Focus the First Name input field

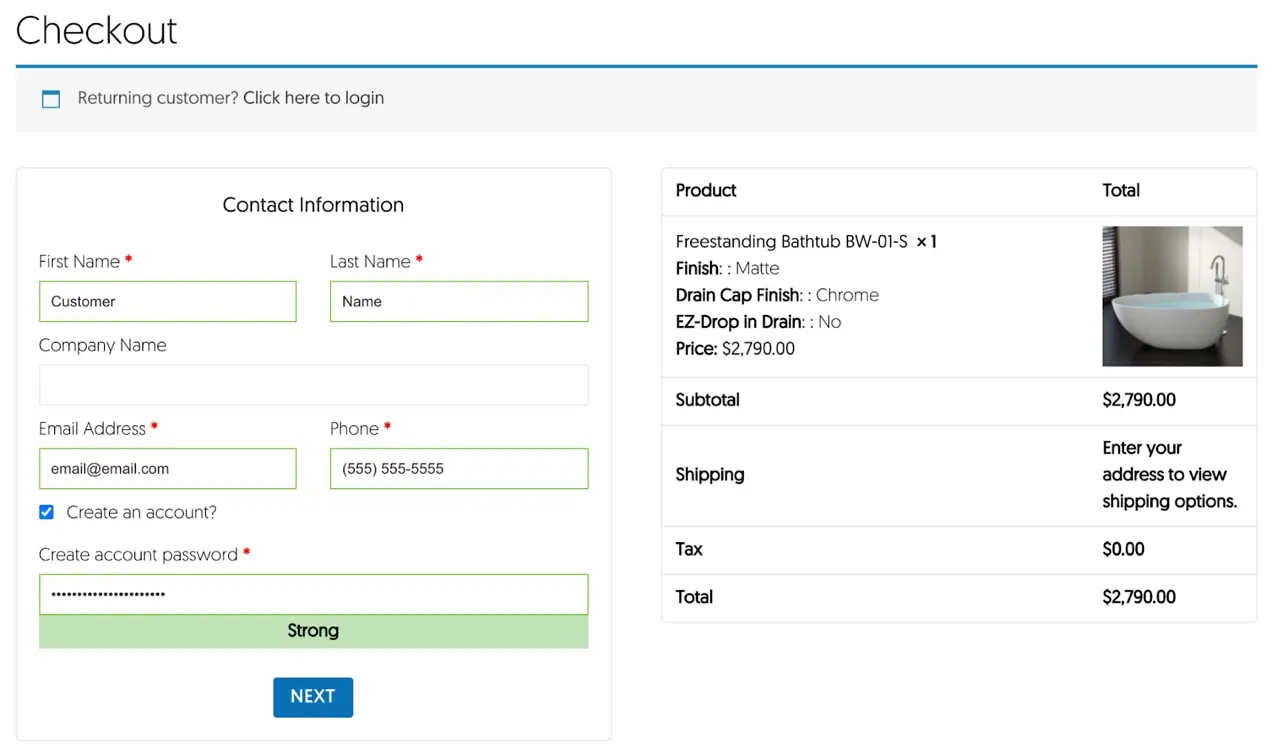[167, 301]
